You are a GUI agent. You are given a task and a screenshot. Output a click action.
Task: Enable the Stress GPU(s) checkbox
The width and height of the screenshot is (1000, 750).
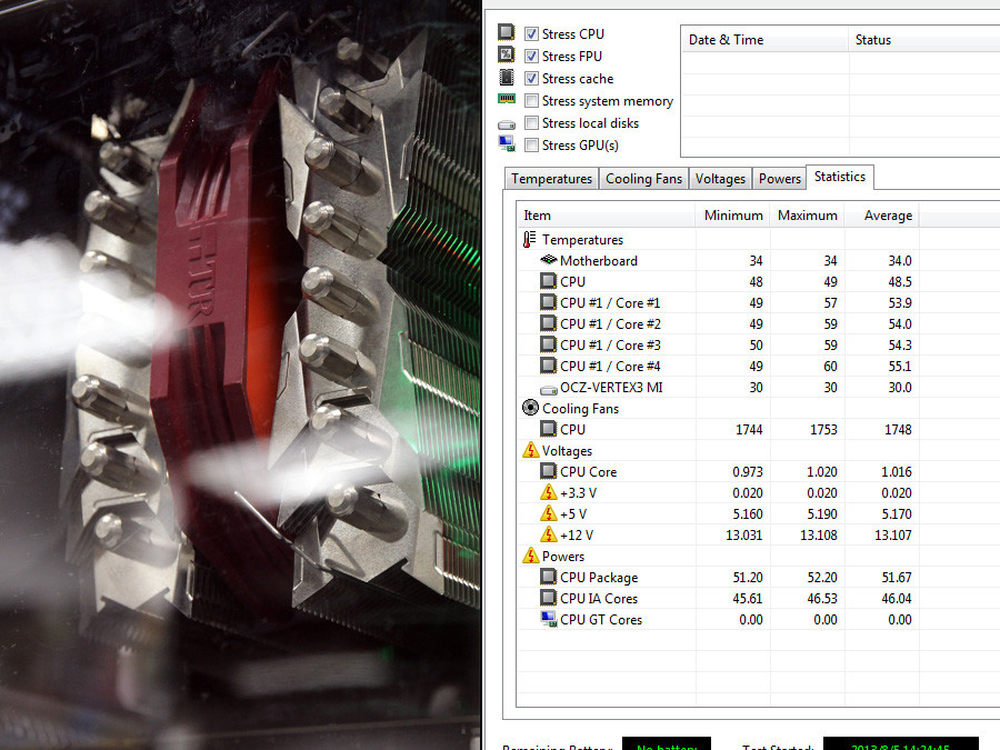tap(531, 145)
